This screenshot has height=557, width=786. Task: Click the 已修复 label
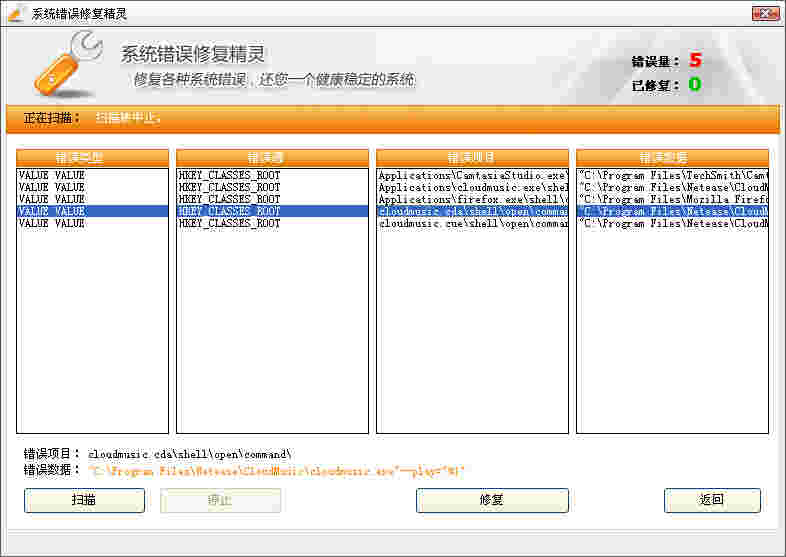pos(655,86)
